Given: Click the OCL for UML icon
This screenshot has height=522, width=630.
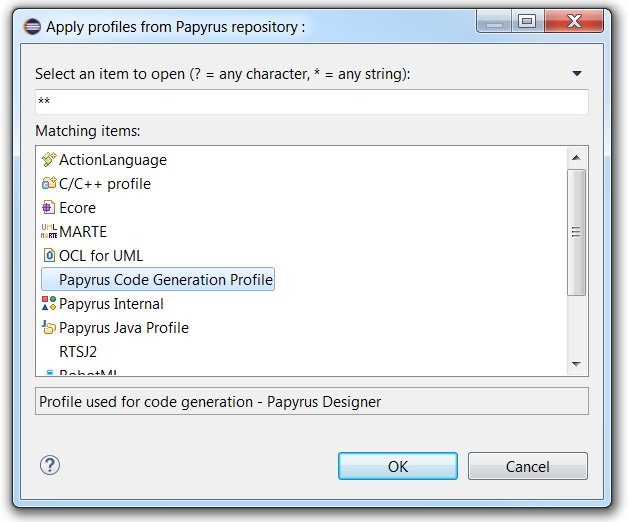Looking at the screenshot, I should 49,256.
